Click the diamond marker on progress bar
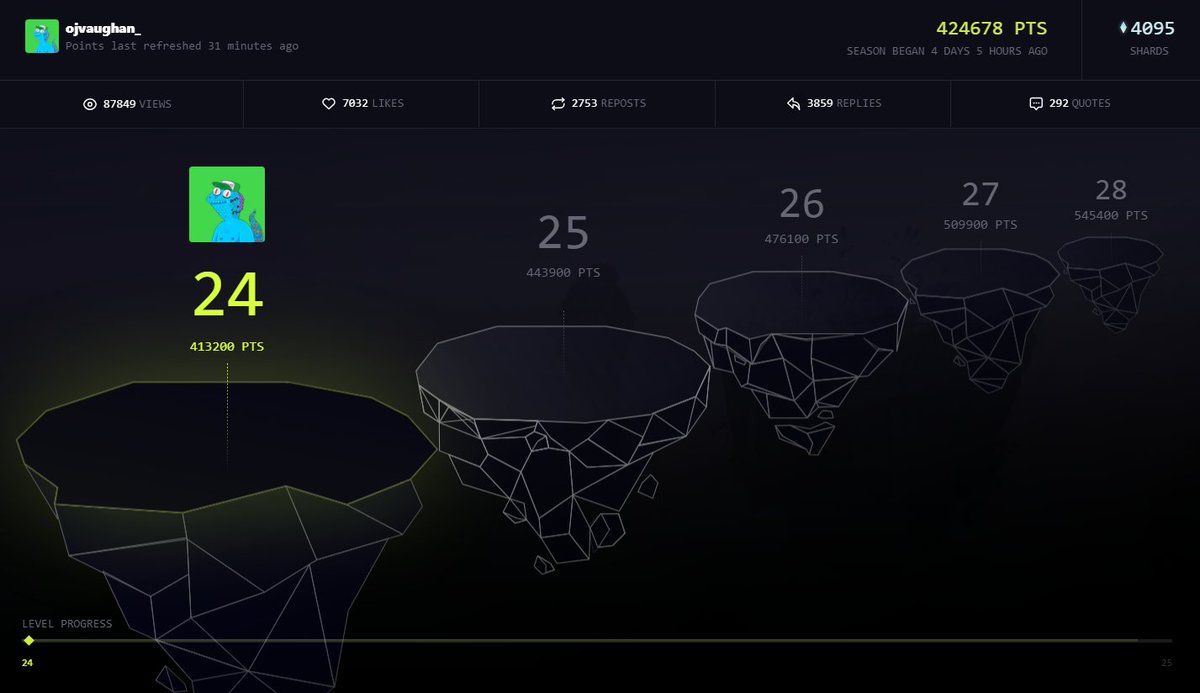Screen dimensions: 1200x693 (x=28, y=640)
